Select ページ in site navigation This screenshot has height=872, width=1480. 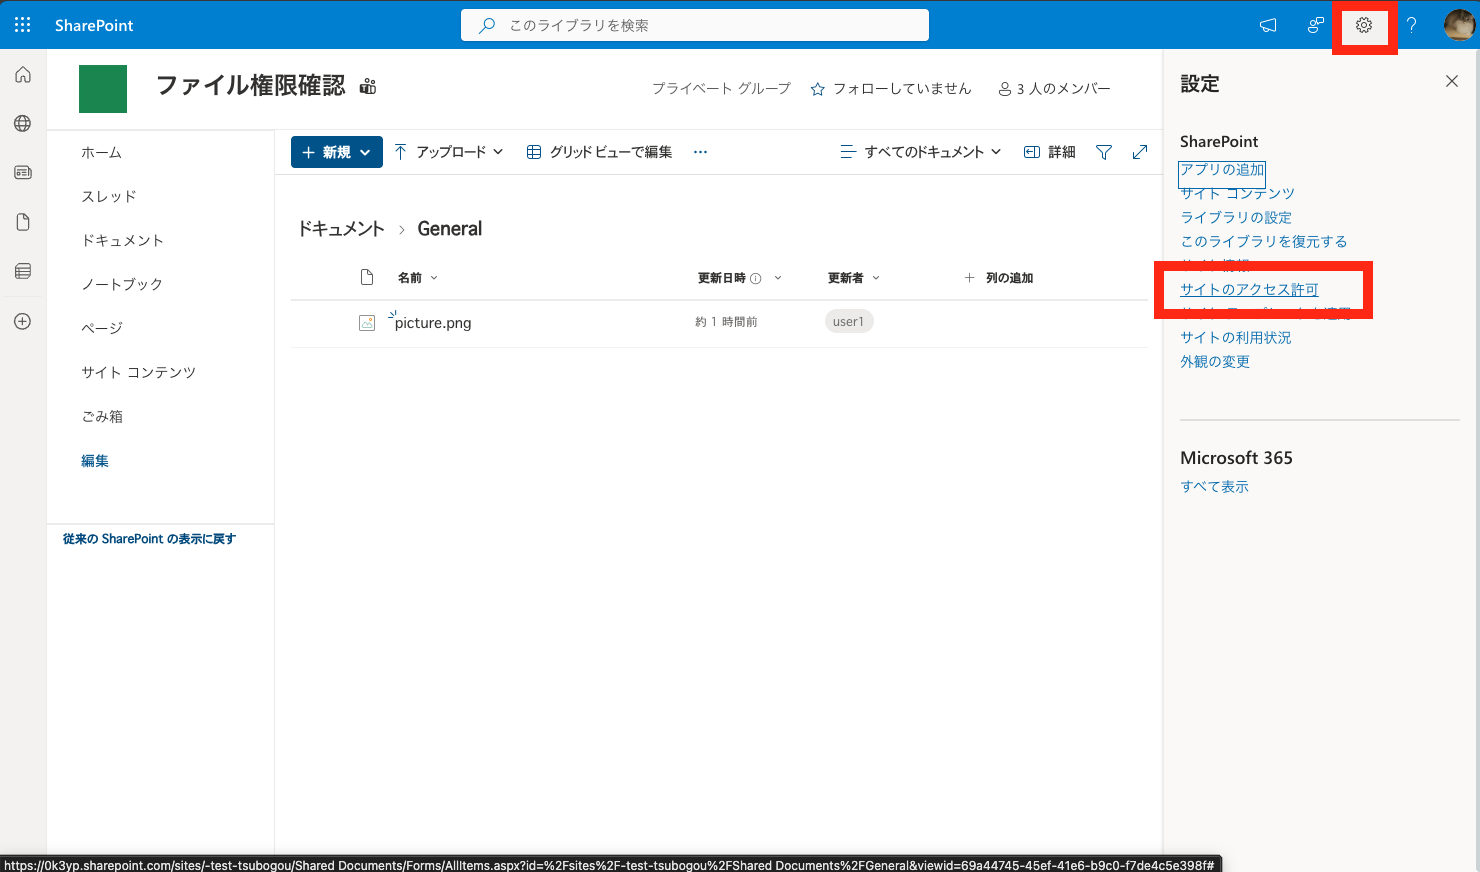pos(102,328)
